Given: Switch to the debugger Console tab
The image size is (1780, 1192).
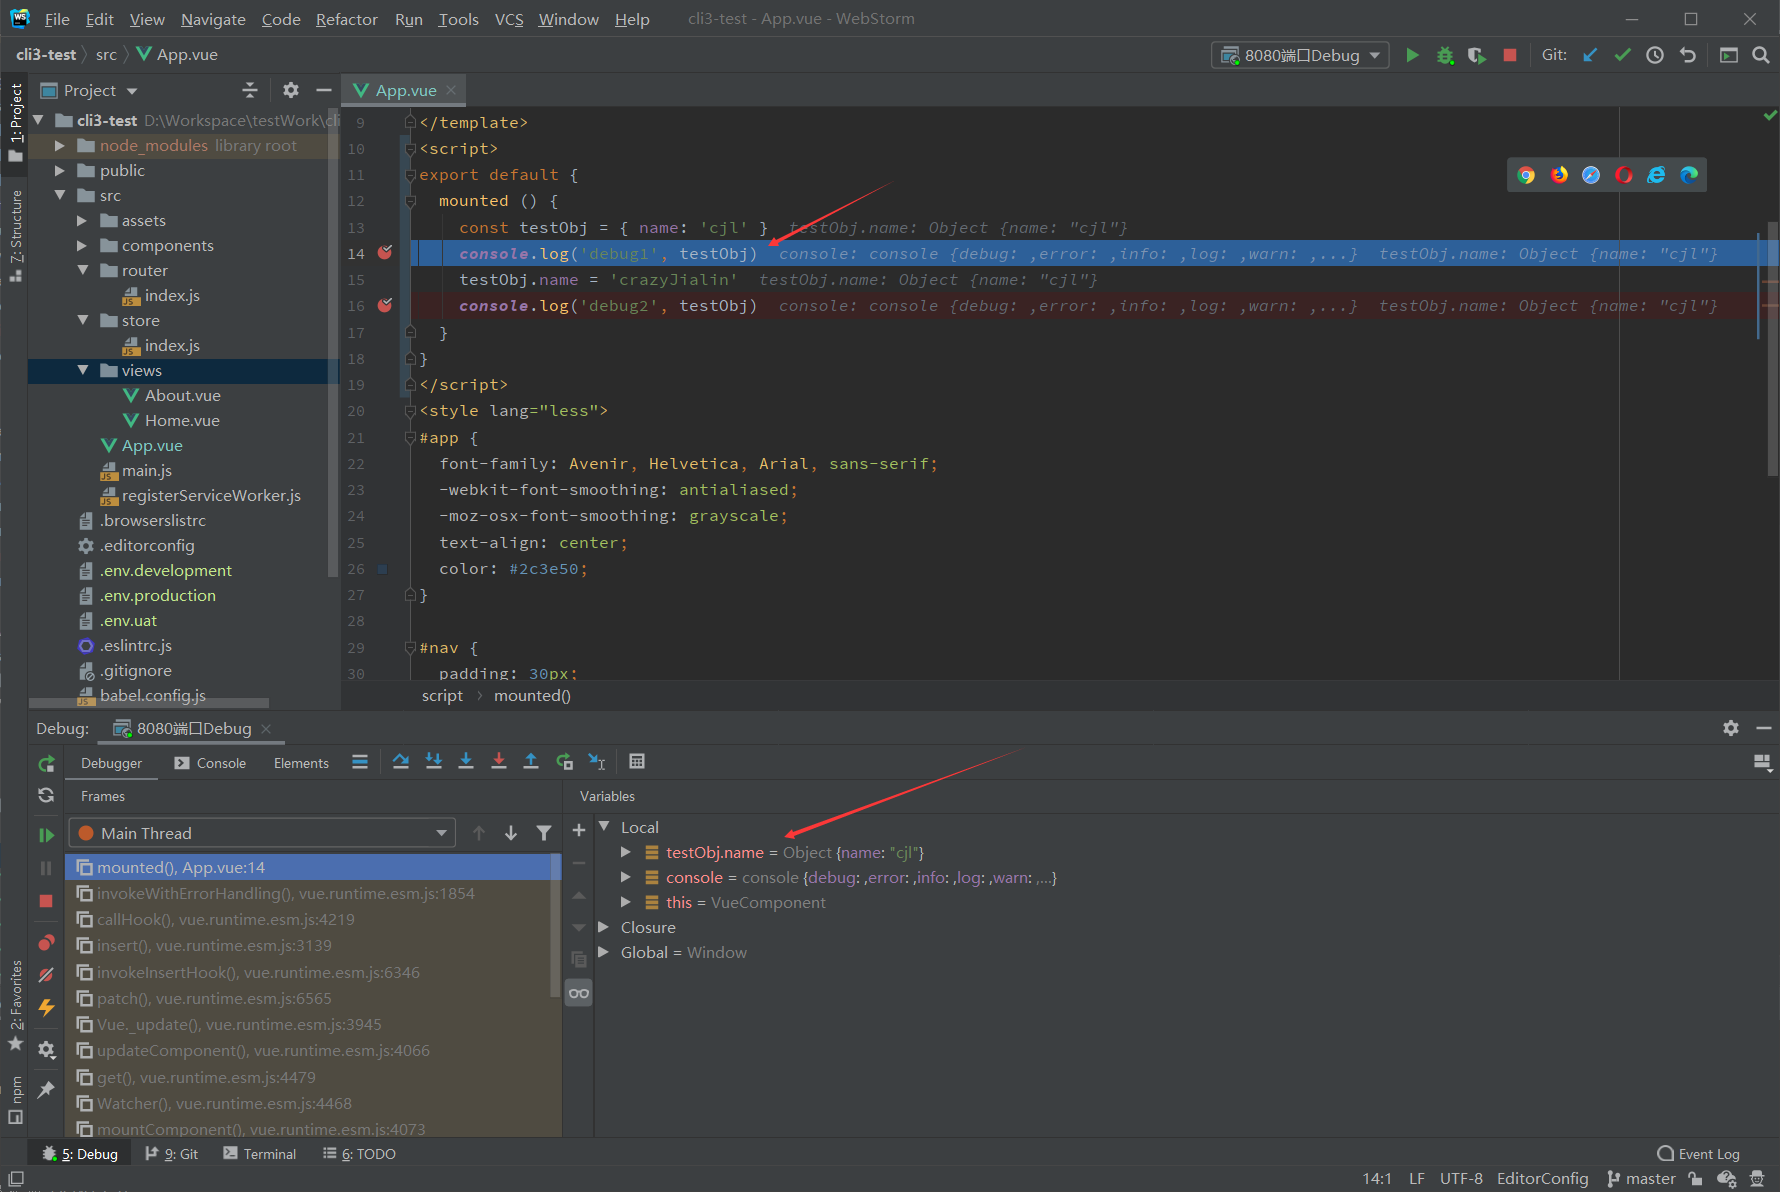Looking at the screenshot, I should click(210, 763).
